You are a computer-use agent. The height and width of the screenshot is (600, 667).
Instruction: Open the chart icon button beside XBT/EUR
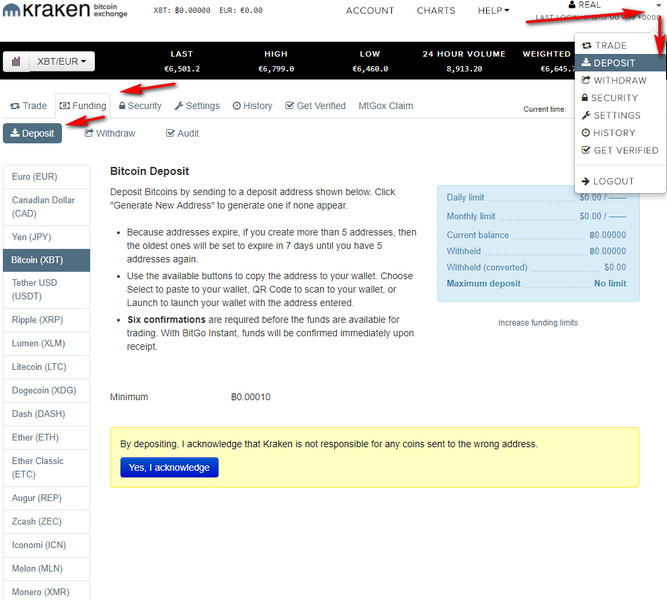16,62
